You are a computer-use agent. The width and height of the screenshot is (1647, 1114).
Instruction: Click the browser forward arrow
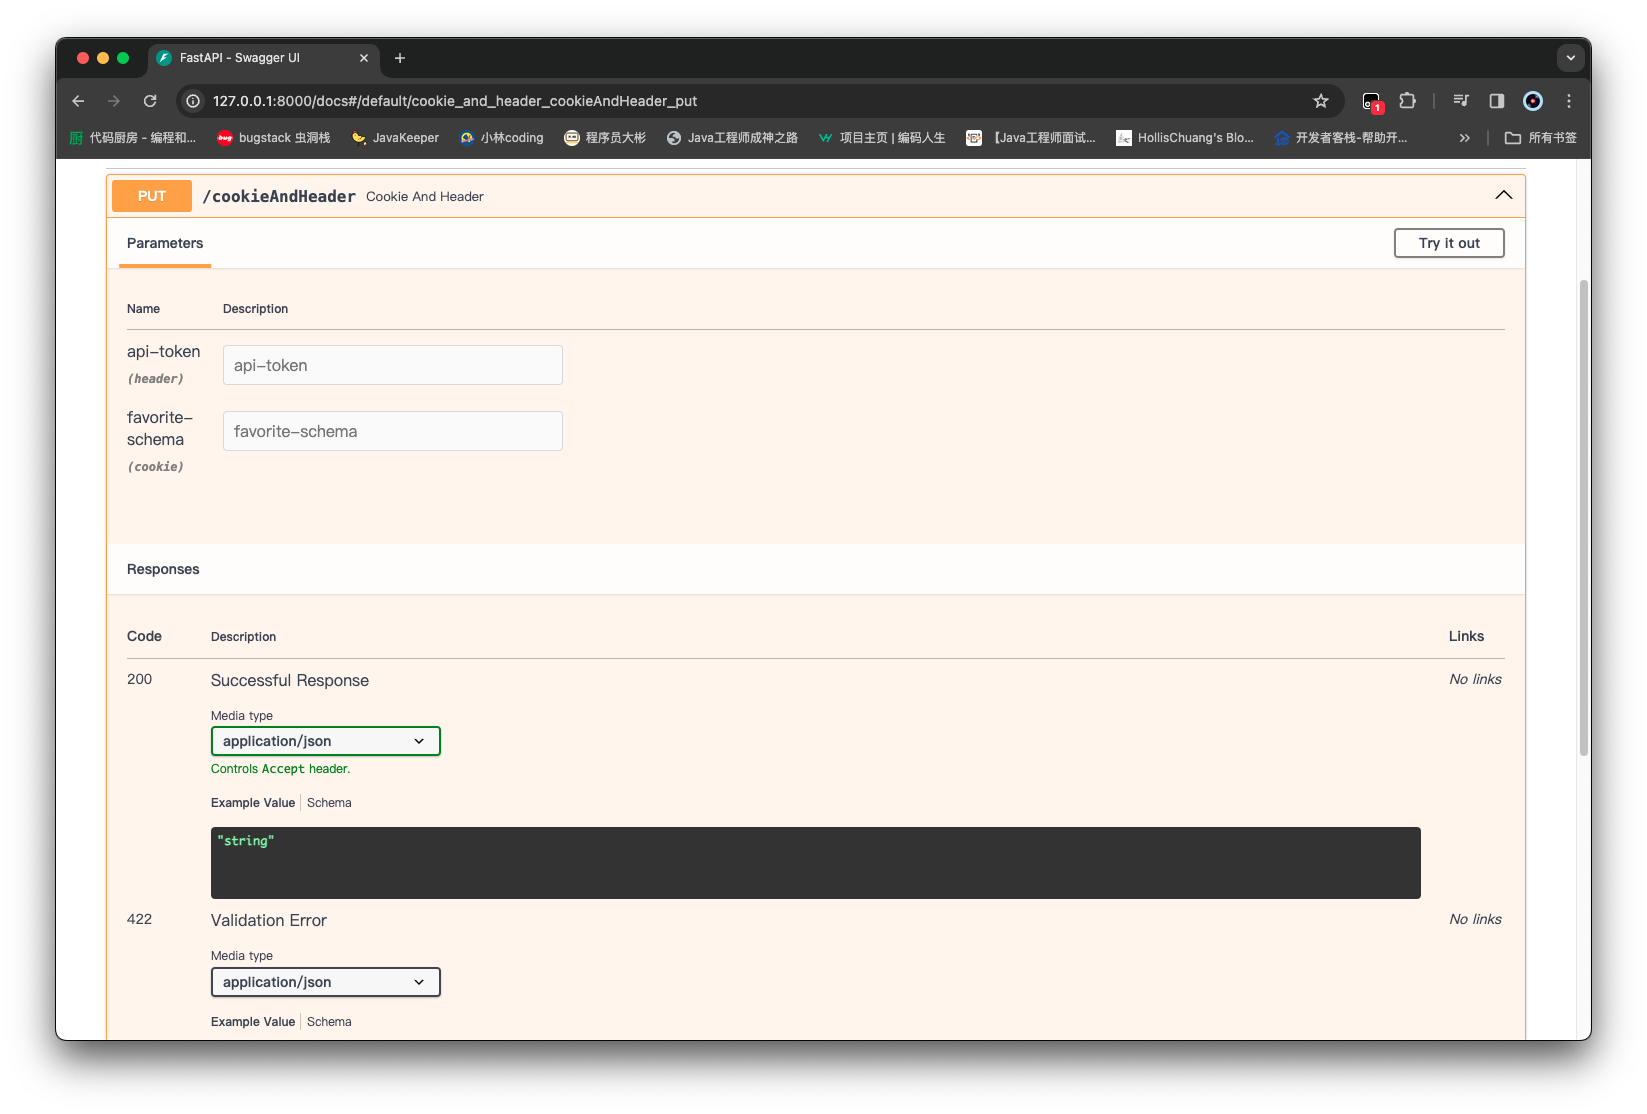pyautogui.click(x=114, y=101)
